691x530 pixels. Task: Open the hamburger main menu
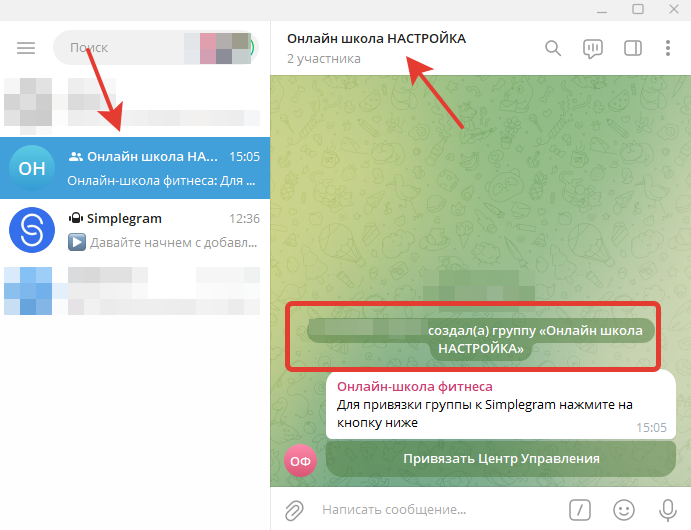click(26, 48)
